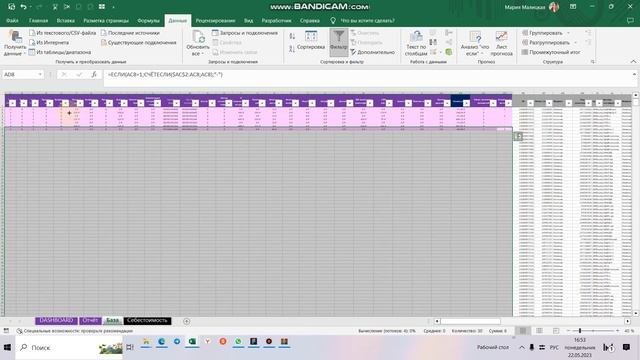This screenshot has width=640, height=360.
Task: Open WhatsApp from the taskbar
Action: [x=238, y=342]
